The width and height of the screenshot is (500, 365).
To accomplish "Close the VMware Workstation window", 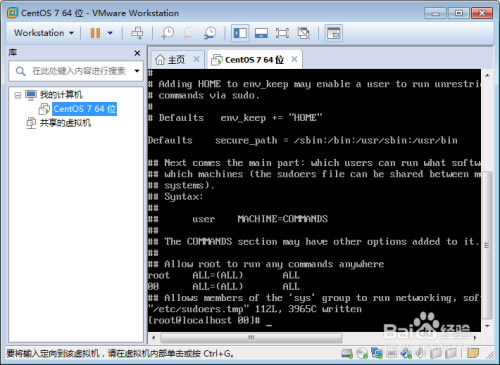I will click(x=482, y=13).
